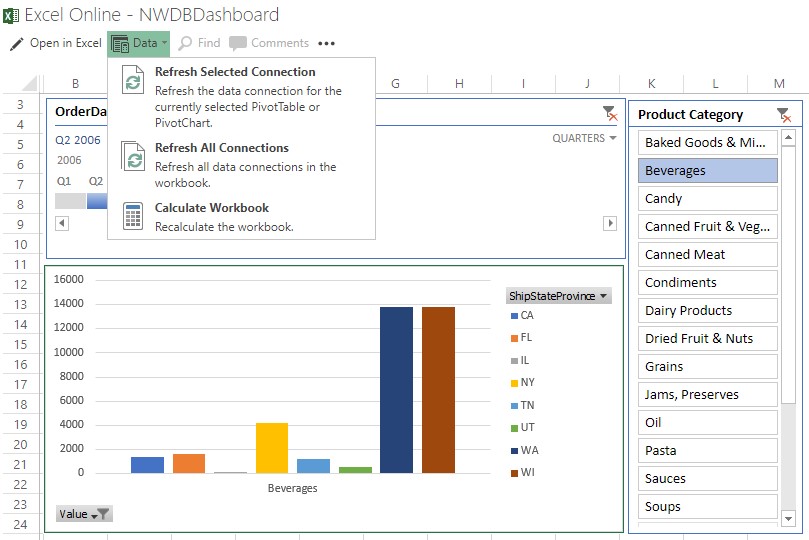Click the Q2 2006 timeline selection label
The width and height of the screenshot is (809, 540).
tap(78, 140)
